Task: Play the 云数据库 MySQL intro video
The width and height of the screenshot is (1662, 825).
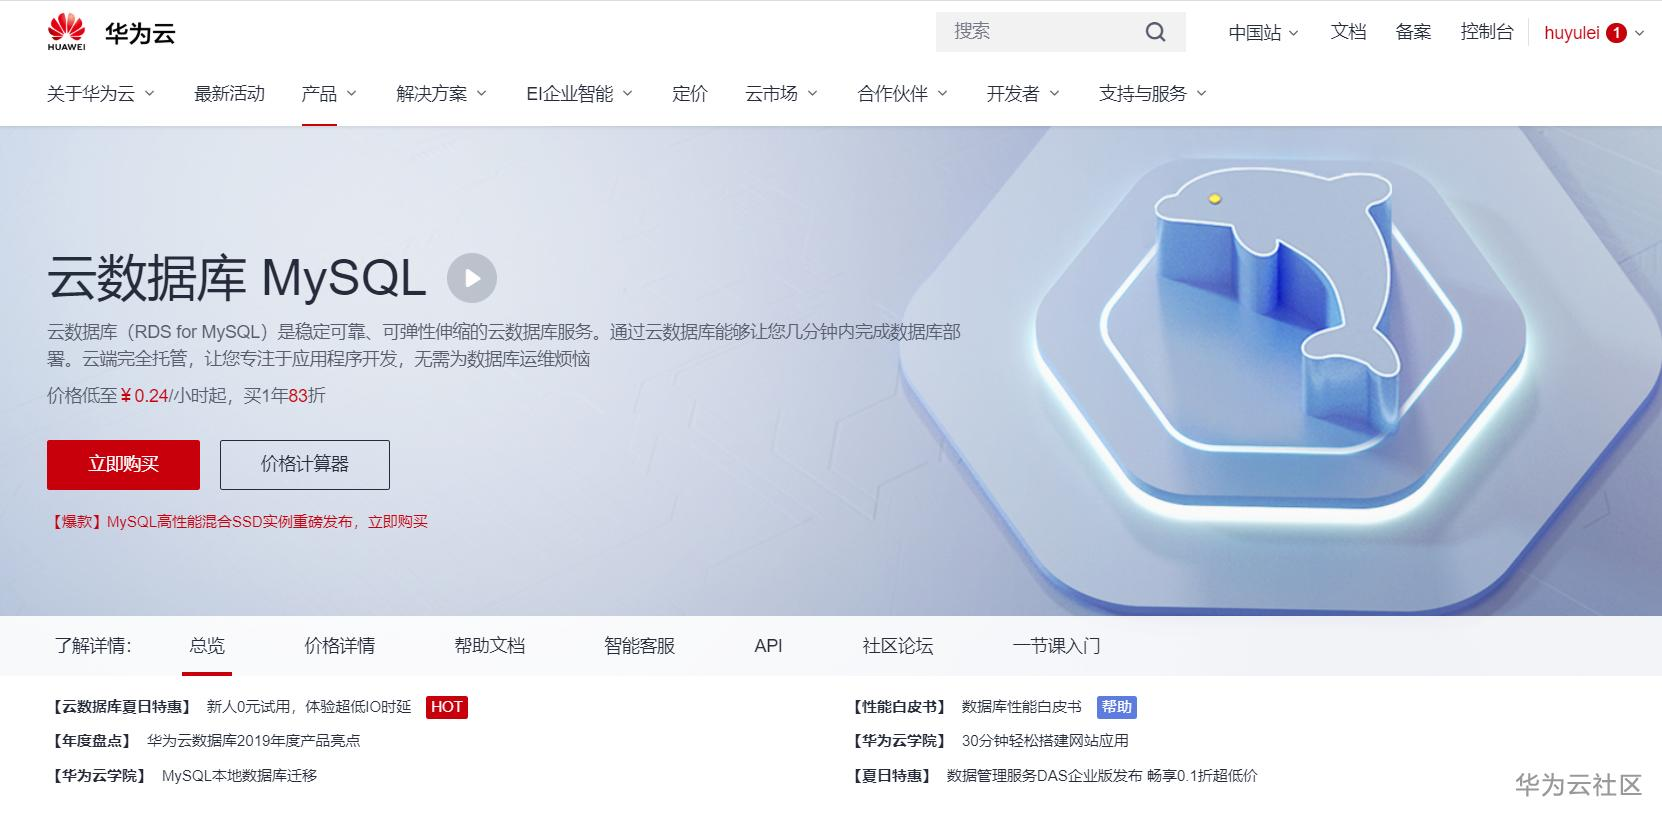Action: pyautogui.click(x=472, y=278)
